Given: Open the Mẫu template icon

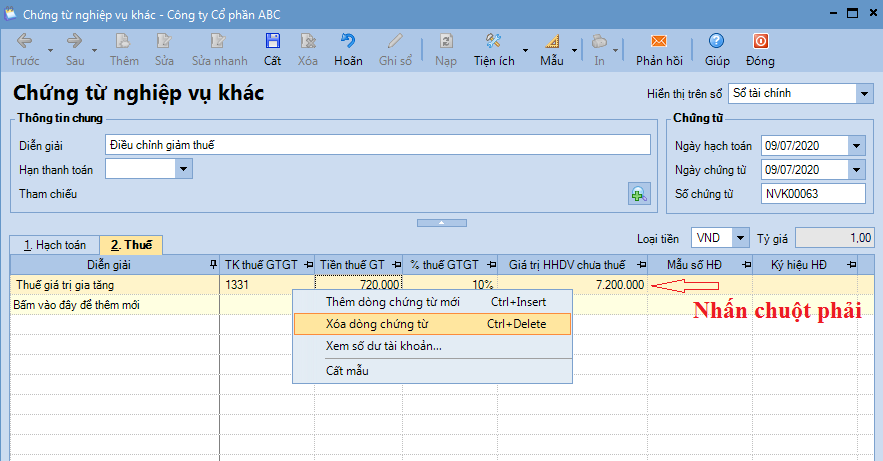Looking at the screenshot, I should (552, 41).
